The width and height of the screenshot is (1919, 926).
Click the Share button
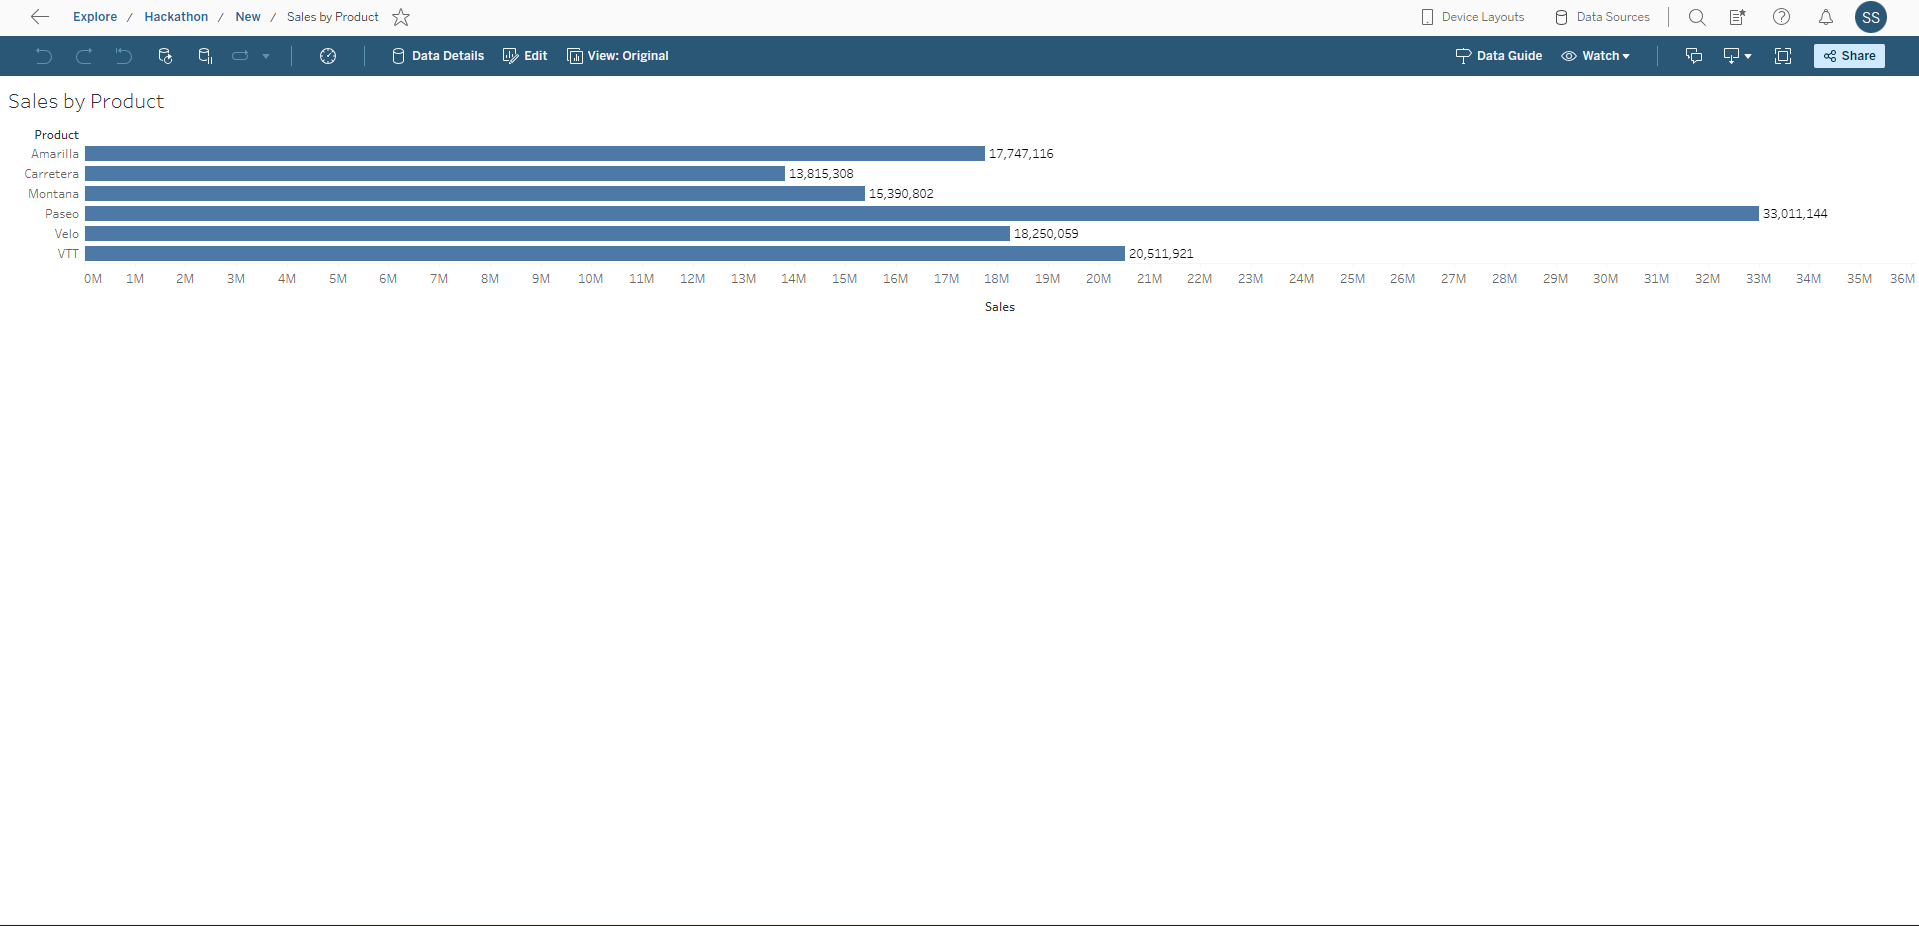(1849, 56)
